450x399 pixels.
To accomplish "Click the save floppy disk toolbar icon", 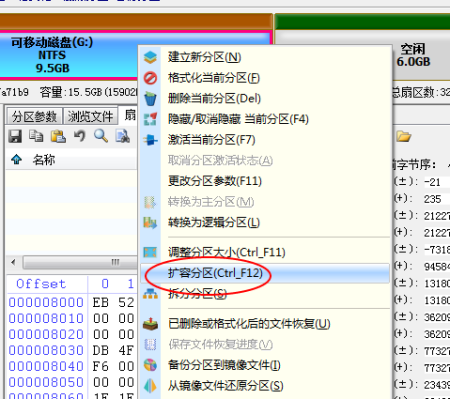I will click(15, 137).
